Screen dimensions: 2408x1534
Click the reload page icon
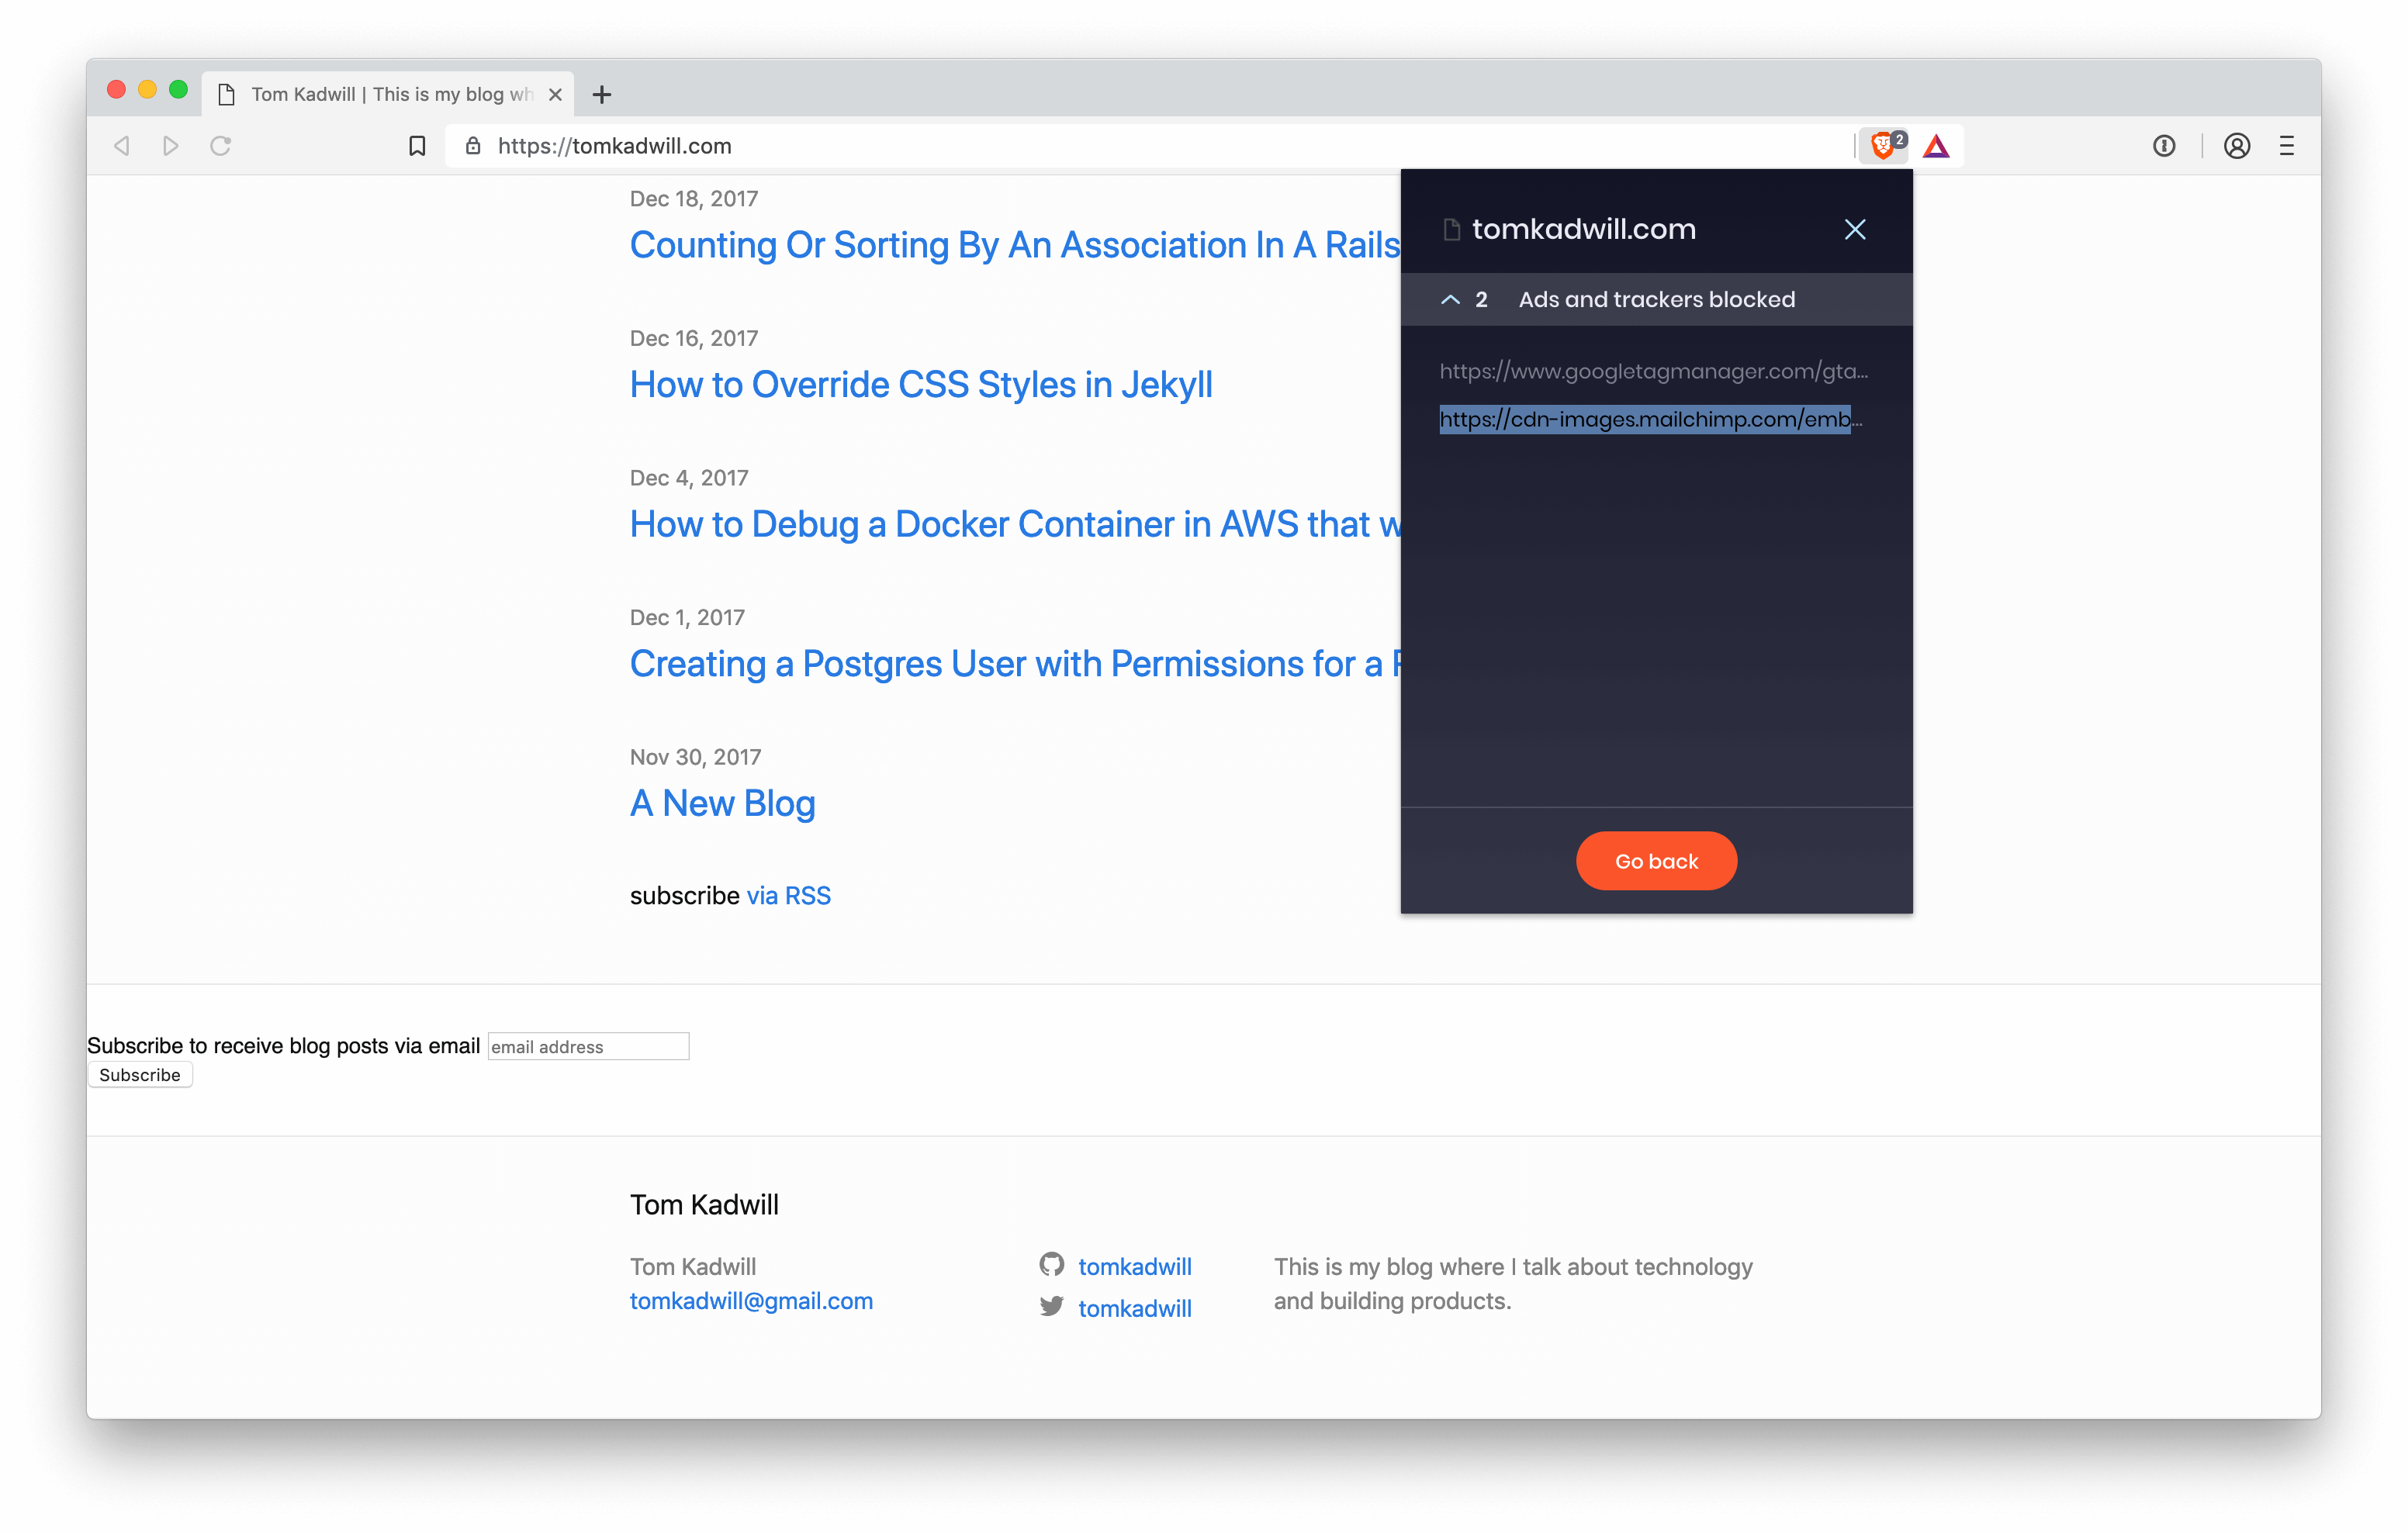pos(223,146)
